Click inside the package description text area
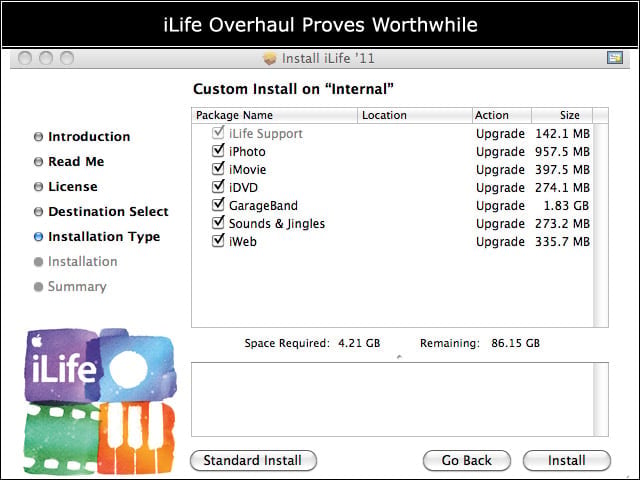The image size is (640, 480). (392, 400)
